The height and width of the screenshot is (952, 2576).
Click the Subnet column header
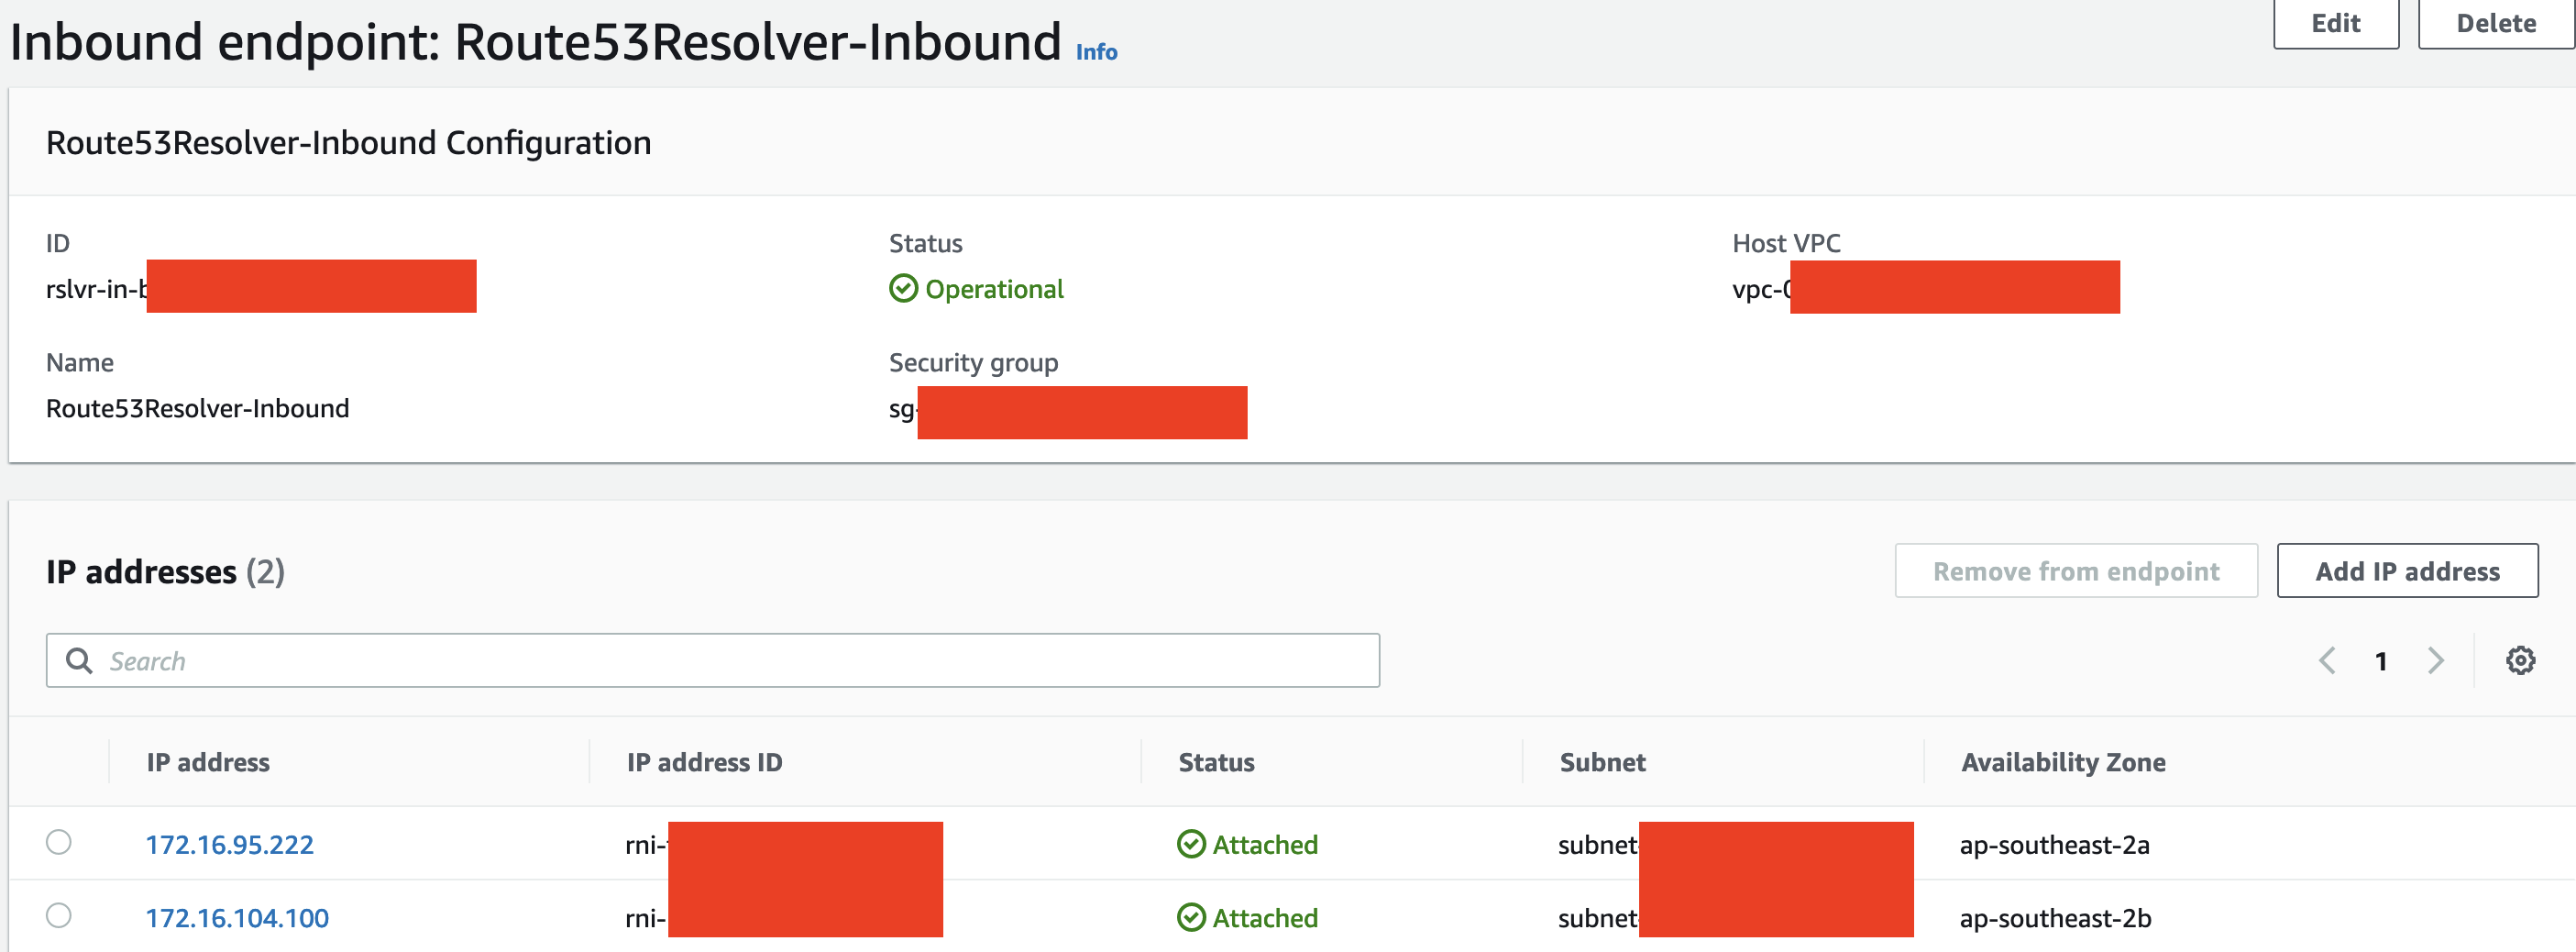tap(1602, 762)
